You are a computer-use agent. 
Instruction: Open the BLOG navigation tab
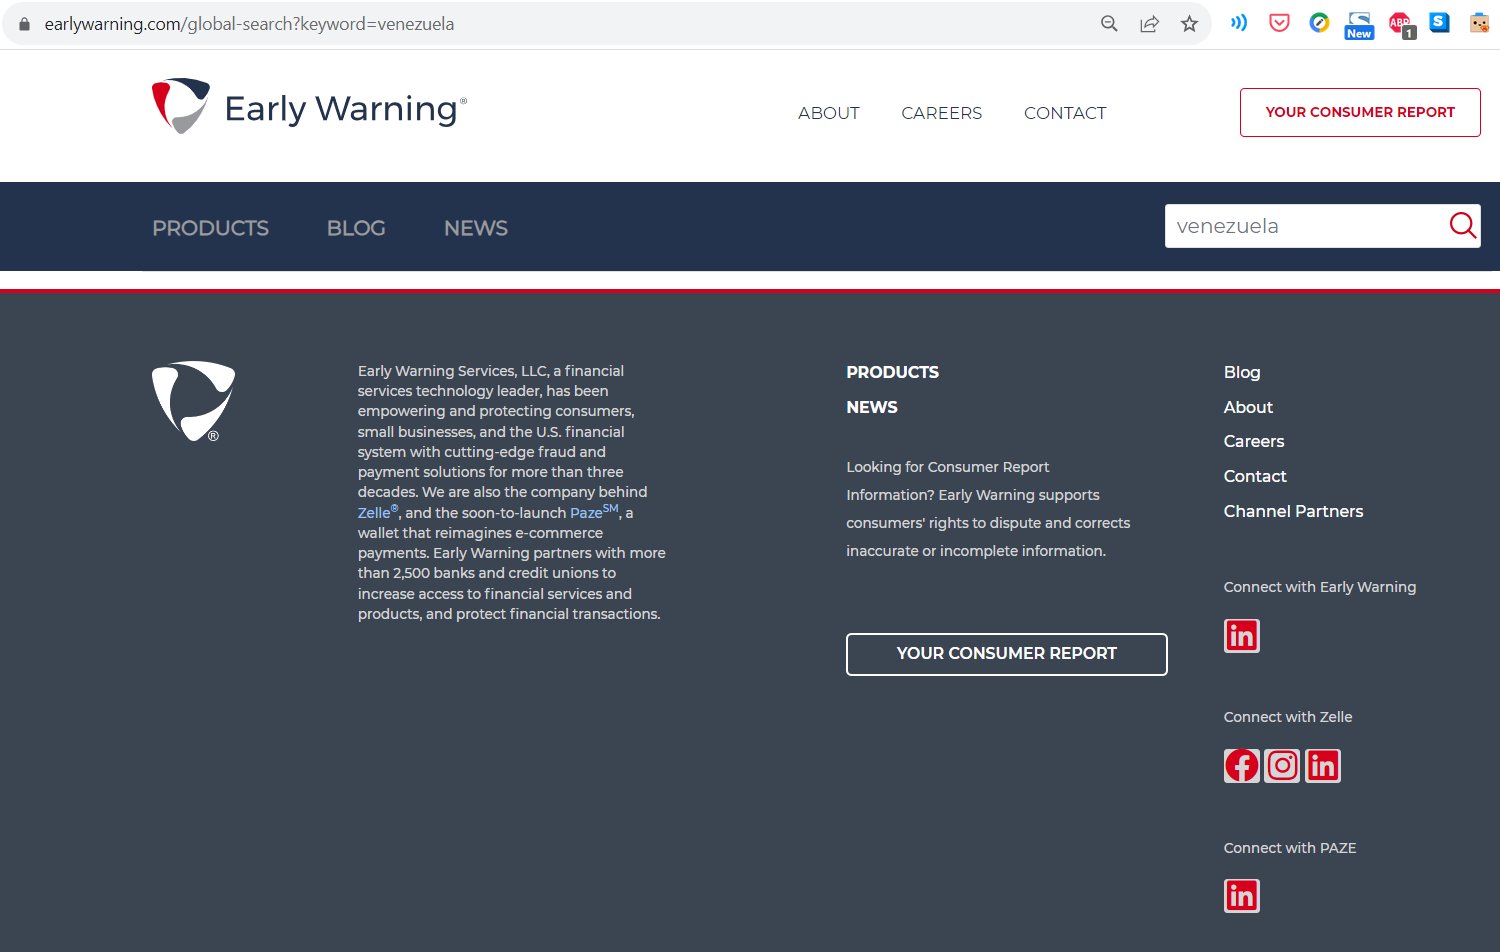[x=356, y=228]
